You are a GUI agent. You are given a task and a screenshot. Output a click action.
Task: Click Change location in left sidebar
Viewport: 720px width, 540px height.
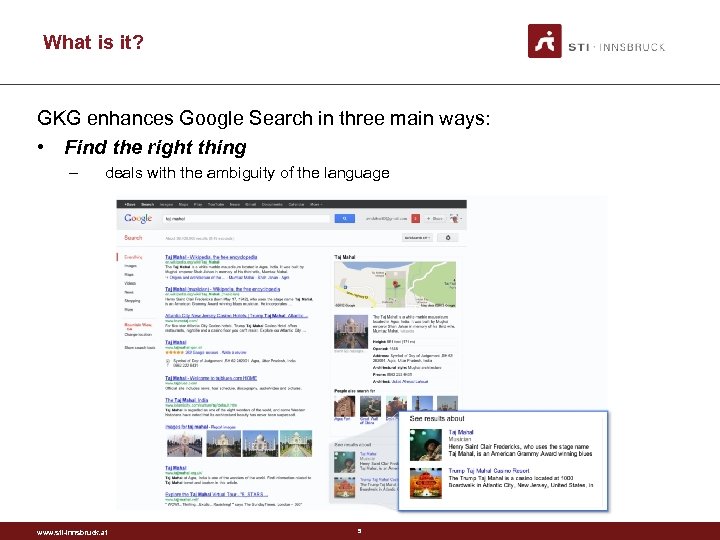point(138,335)
